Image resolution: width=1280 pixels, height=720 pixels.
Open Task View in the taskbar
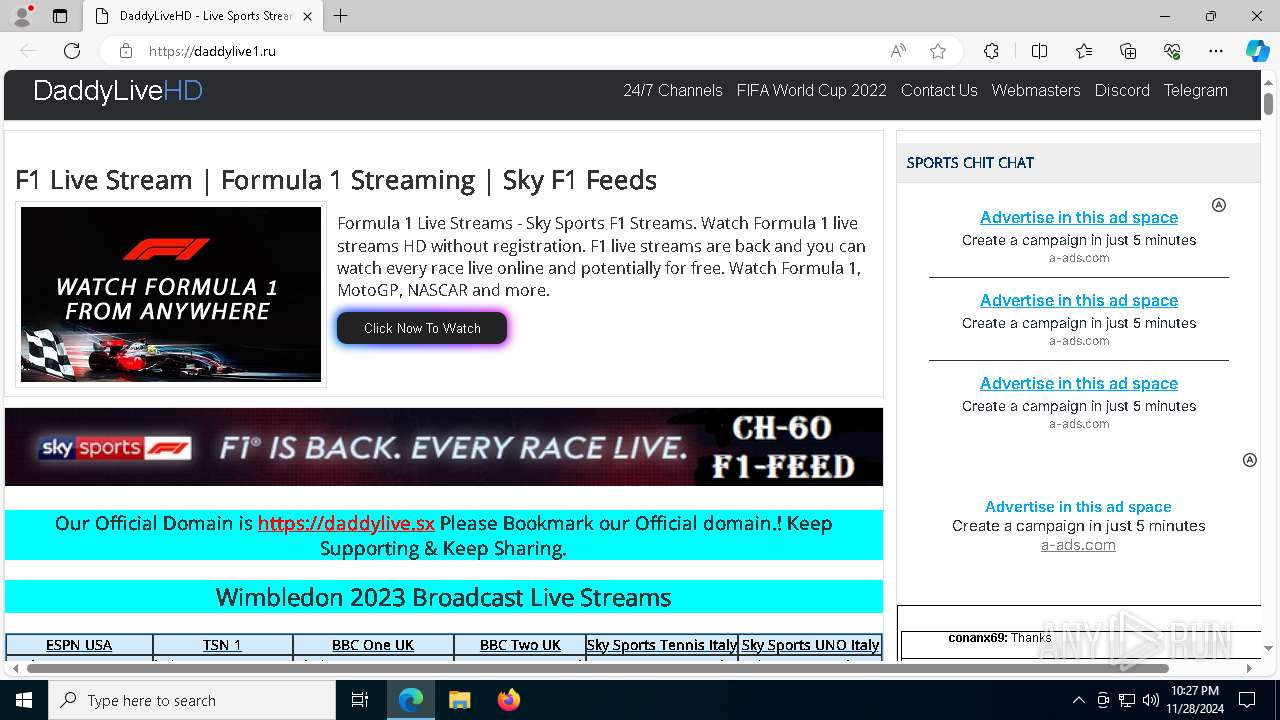(360, 700)
